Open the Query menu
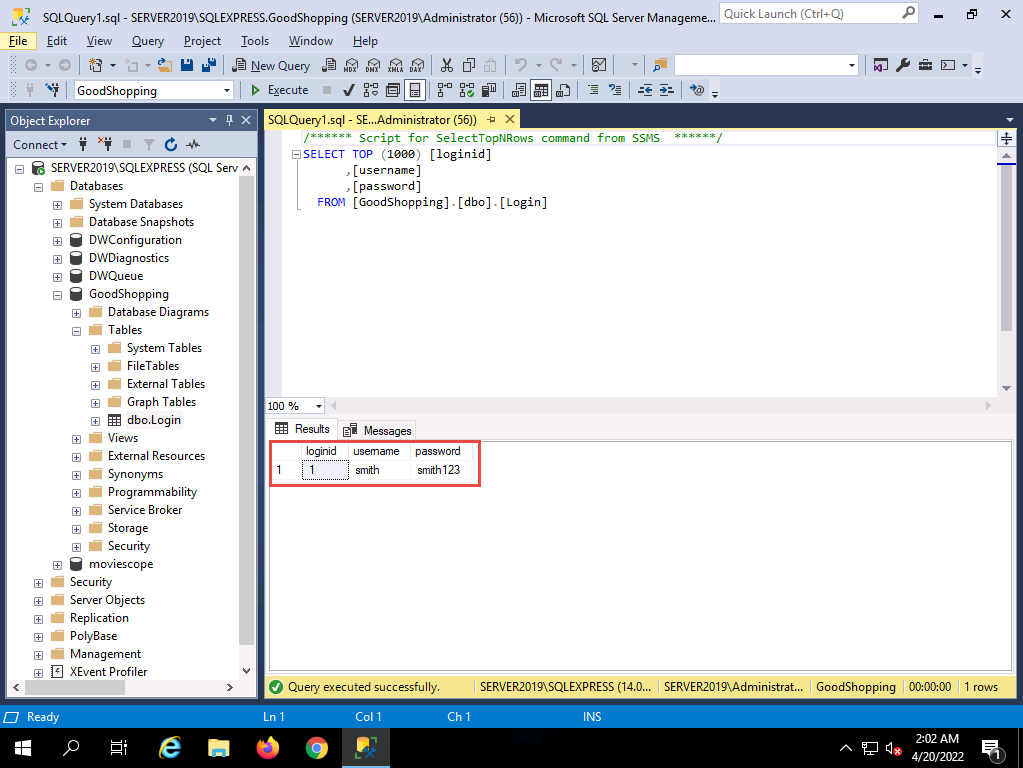 [x=148, y=41]
